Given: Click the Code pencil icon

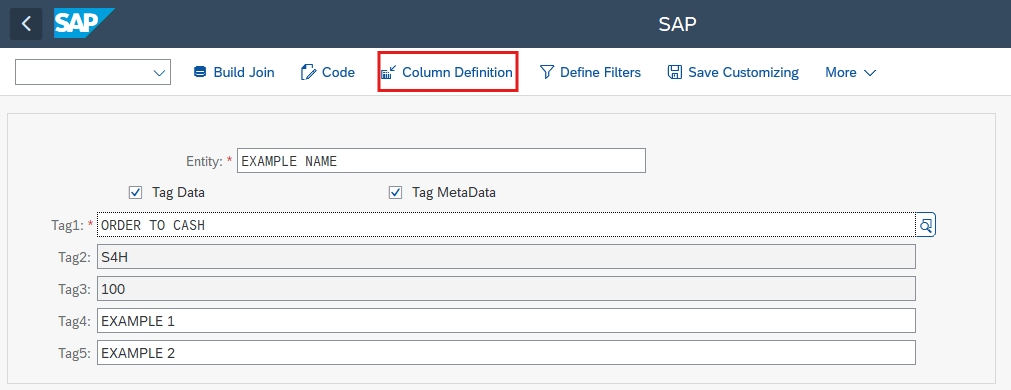Looking at the screenshot, I should pyautogui.click(x=308, y=72).
